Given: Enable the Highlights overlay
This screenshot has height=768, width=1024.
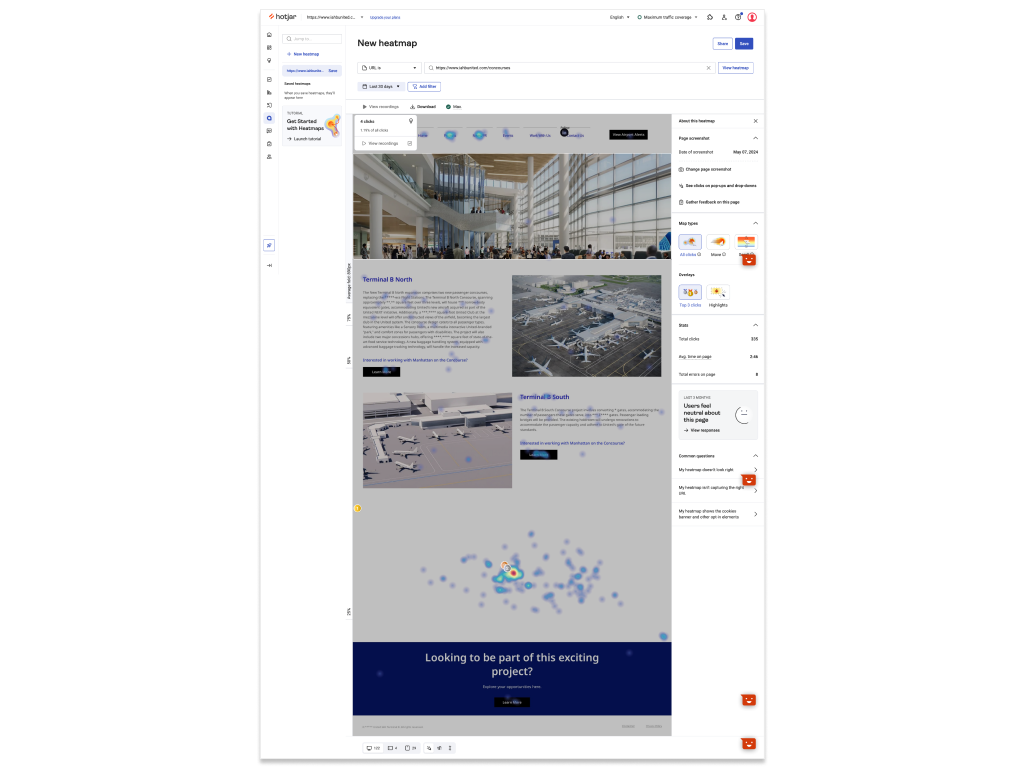Looking at the screenshot, I should coord(718,295).
